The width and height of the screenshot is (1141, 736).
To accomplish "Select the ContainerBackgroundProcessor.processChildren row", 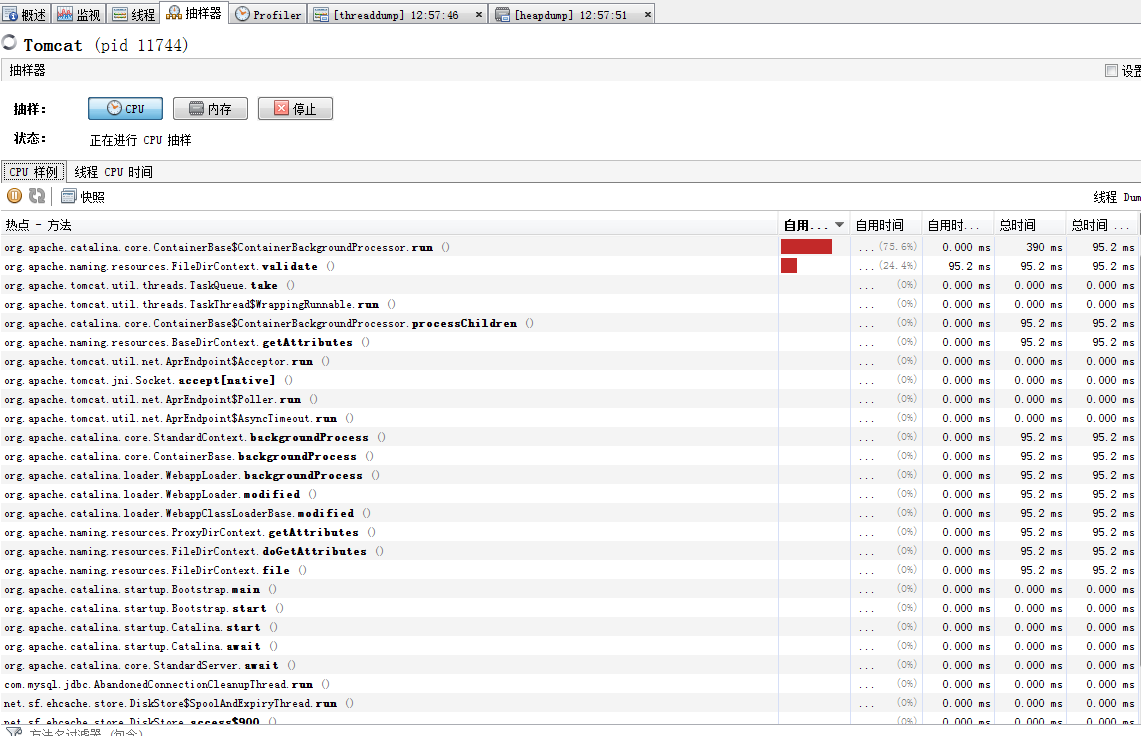I will (570, 323).
